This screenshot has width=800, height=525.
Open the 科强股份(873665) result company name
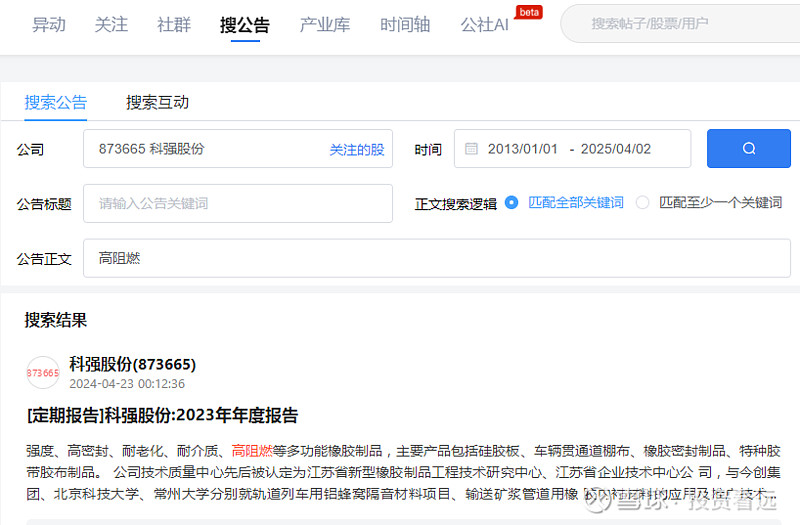132,364
